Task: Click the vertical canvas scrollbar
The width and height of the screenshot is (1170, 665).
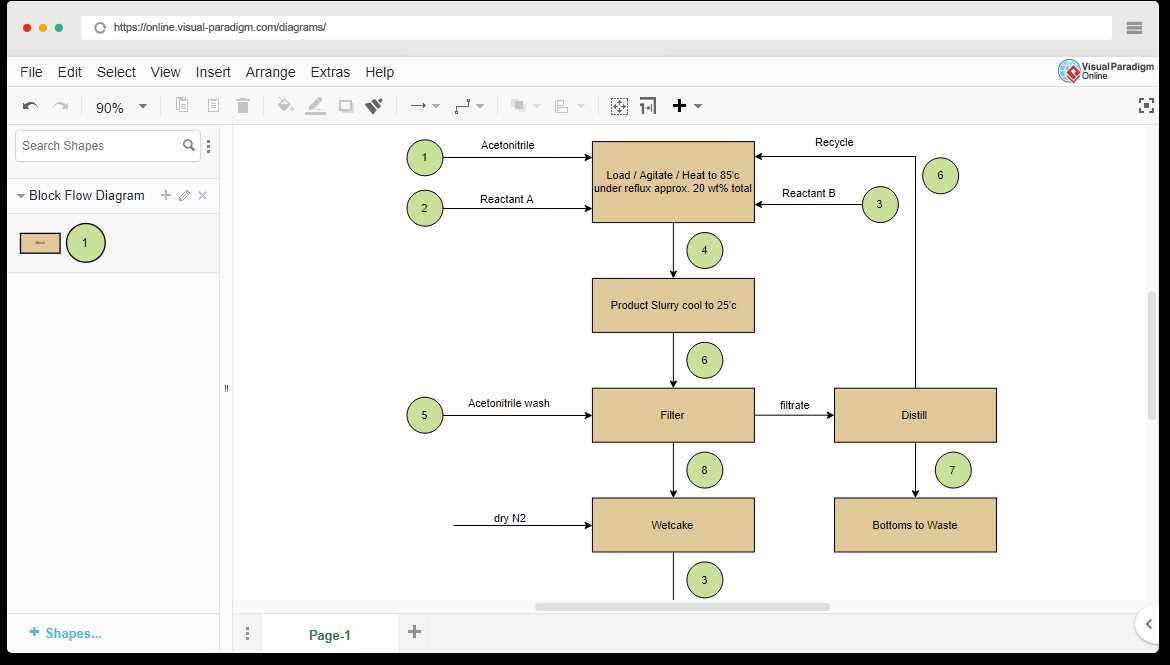Action: [x=1152, y=355]
